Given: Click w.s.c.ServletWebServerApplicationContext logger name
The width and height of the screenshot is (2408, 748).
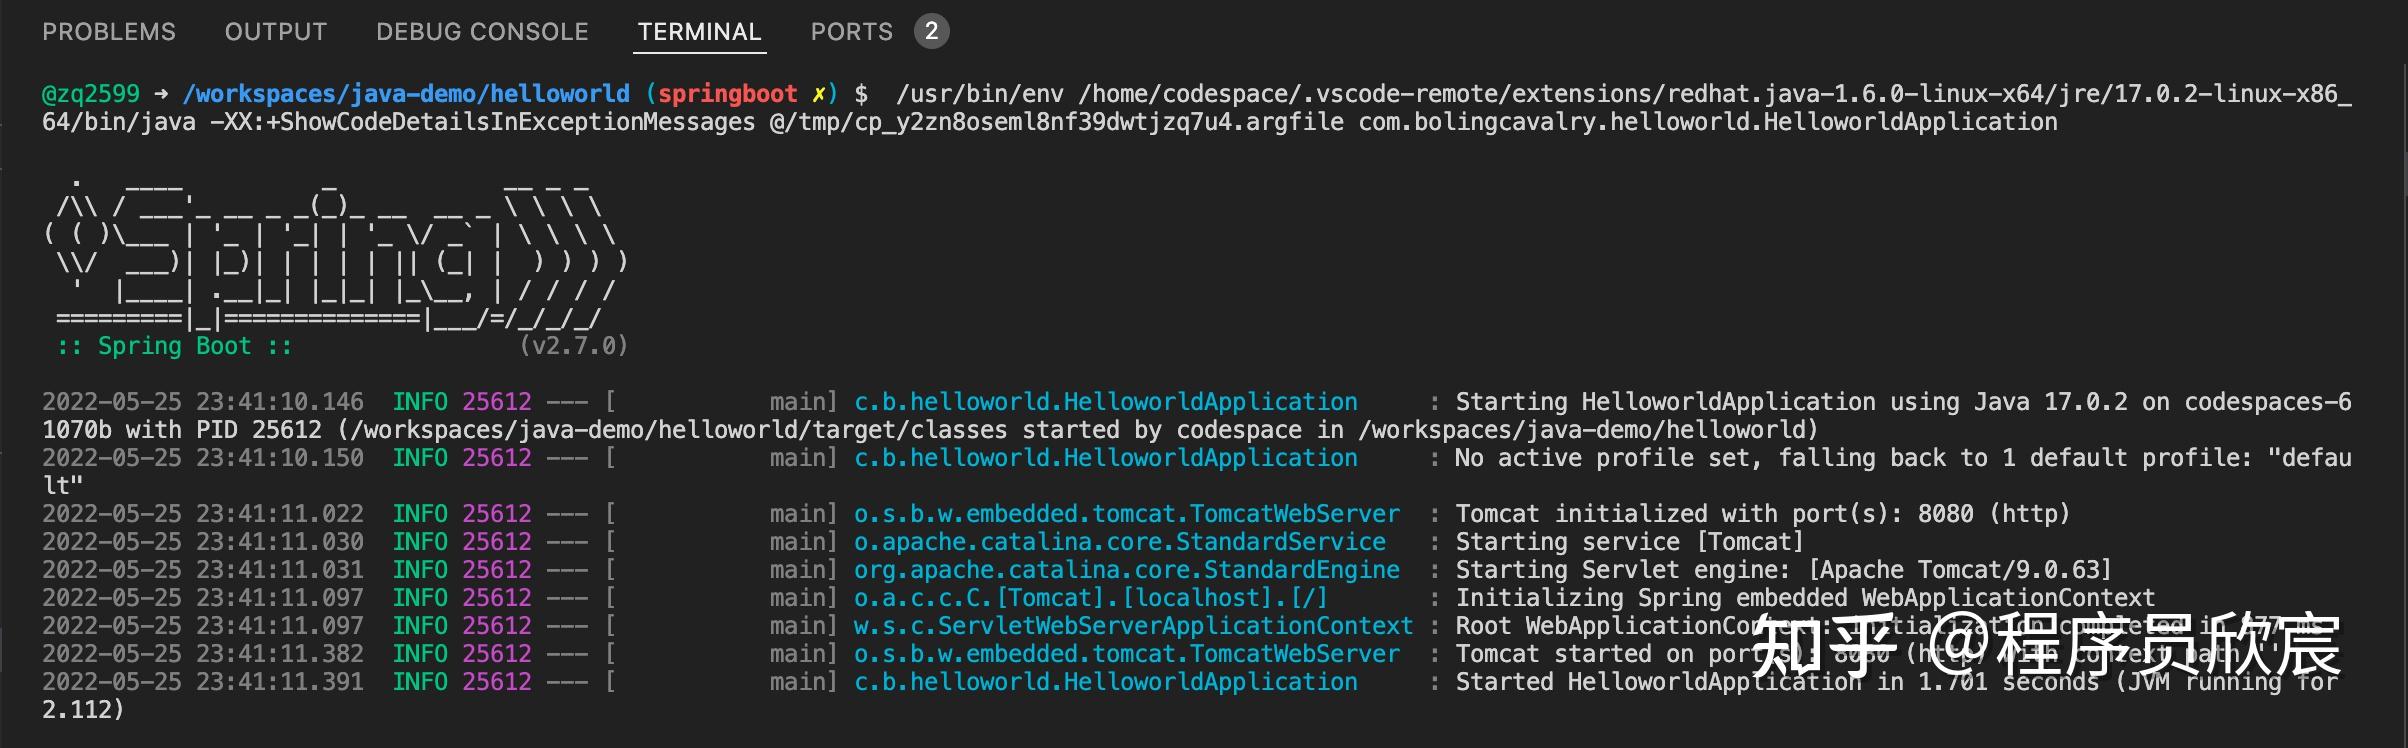Looking at the screenshot, I should (x=1133, y=626).
